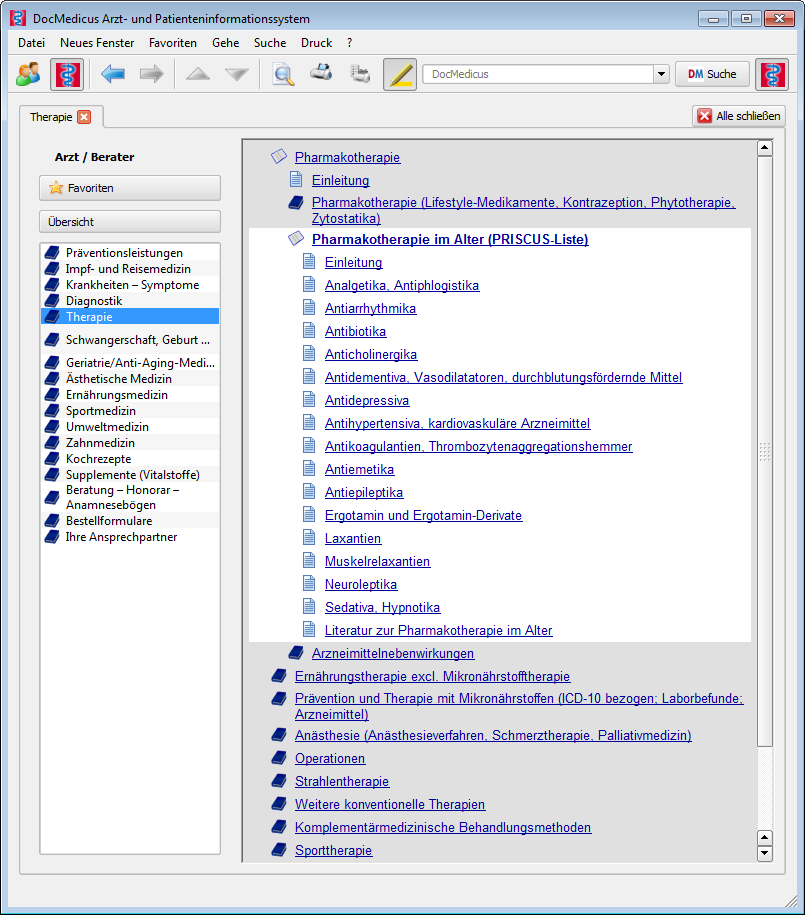
Task: Click the DocMedicus home logo button in the toolbar
Action: 67,74
